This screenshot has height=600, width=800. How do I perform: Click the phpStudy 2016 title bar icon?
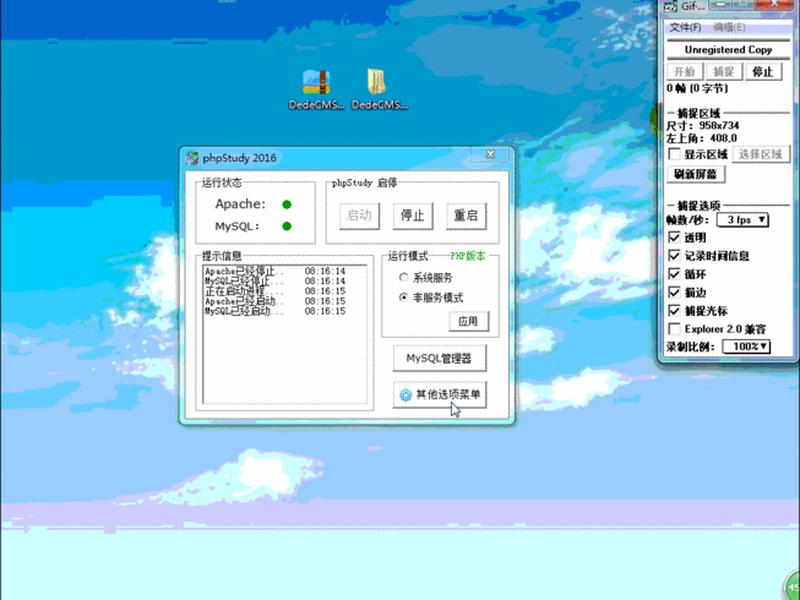click(192, 158)
